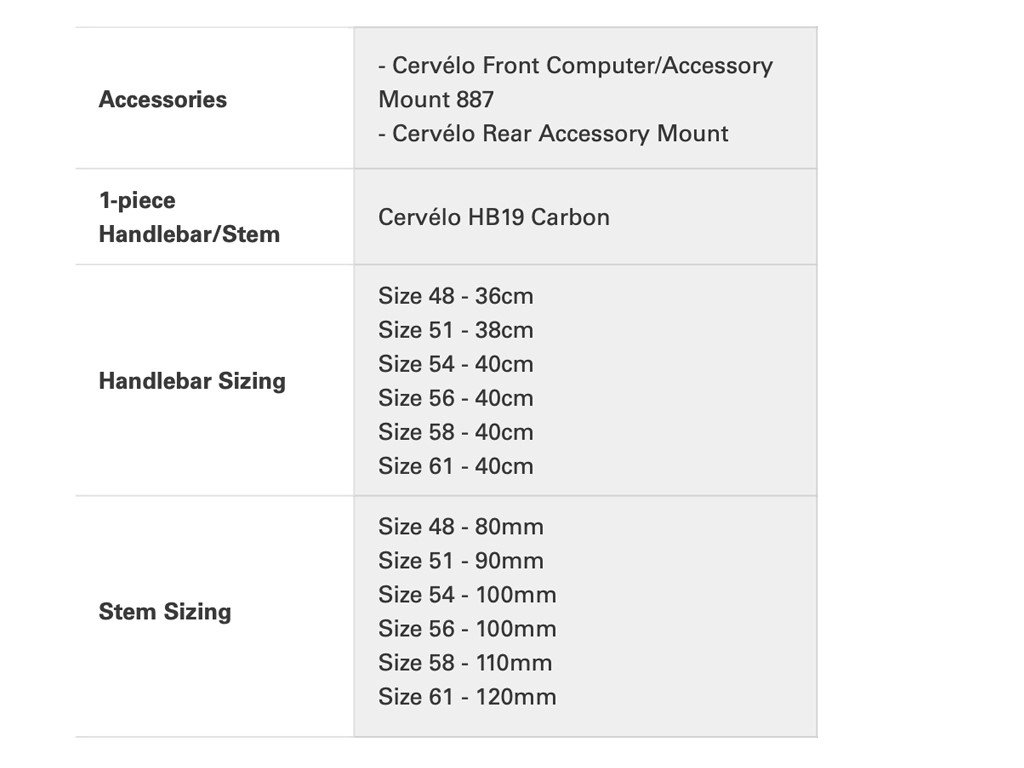Click the Size 48 - 36cm handlebar entry
Viewport: 1024px width, 768px height.
coord(456,296)
